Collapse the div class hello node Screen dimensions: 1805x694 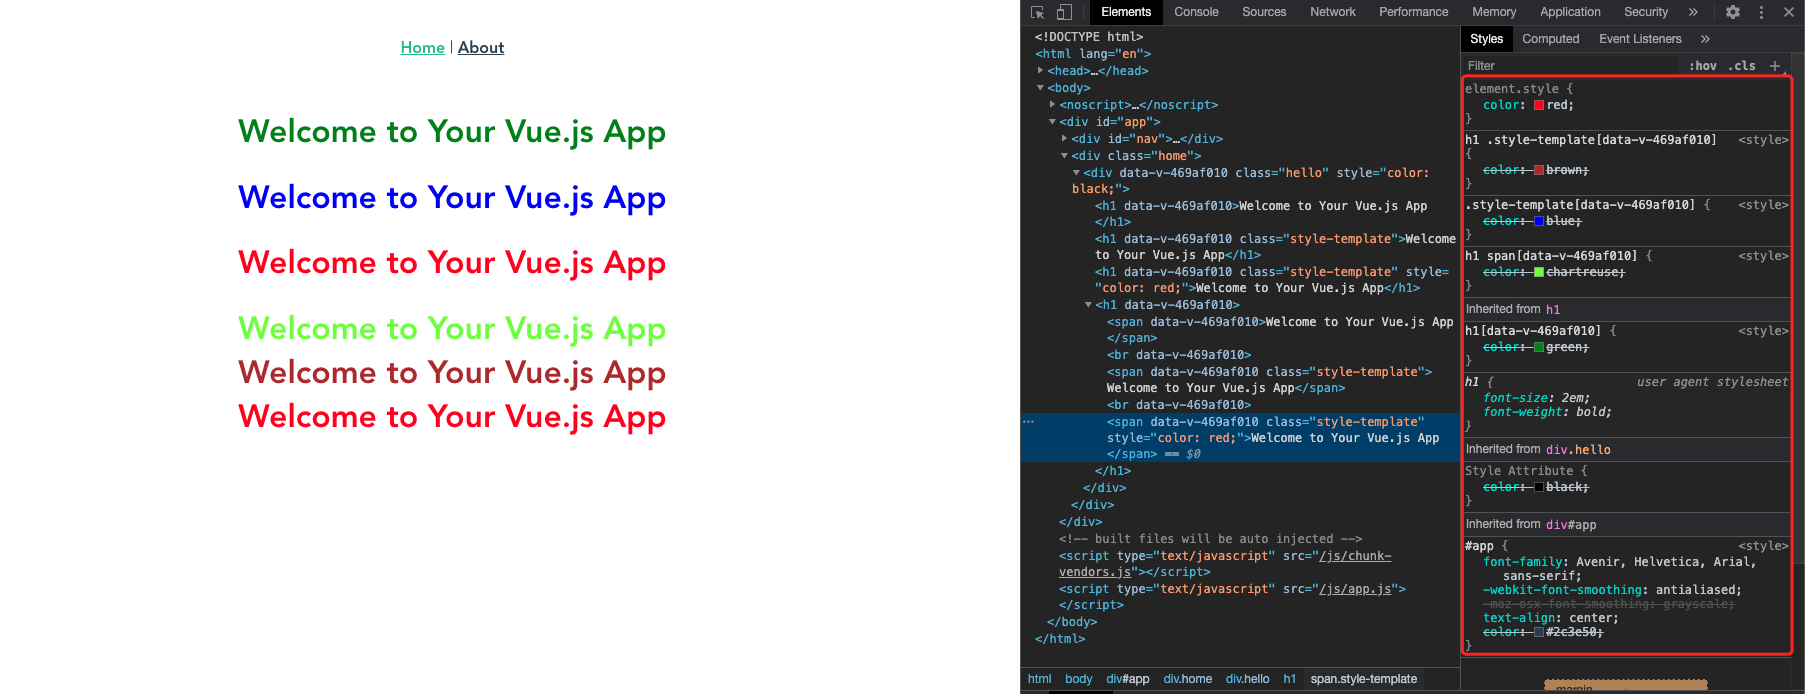pos(1076,173)
